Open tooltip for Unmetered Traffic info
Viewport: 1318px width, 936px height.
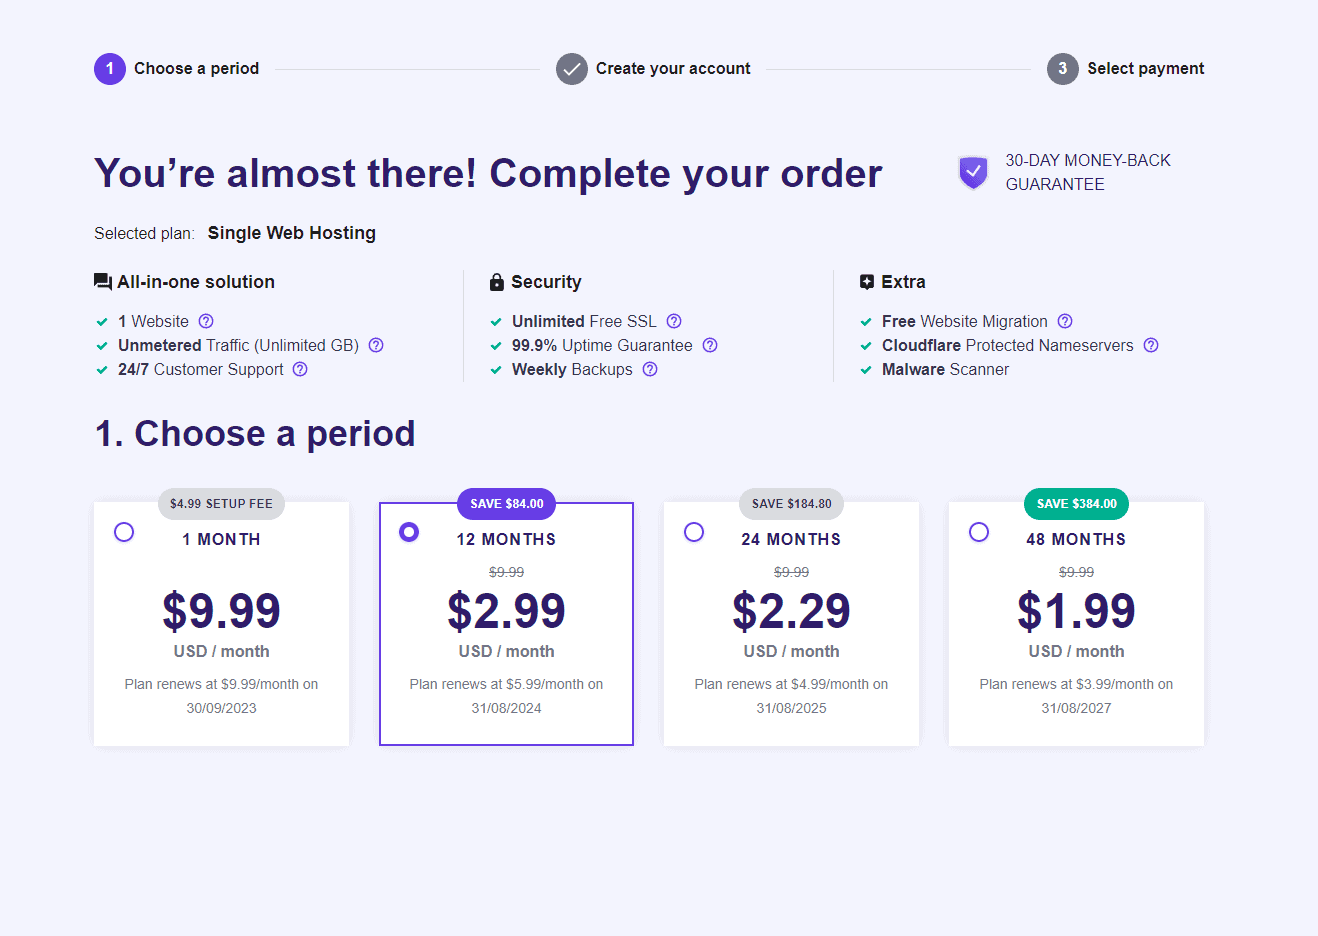(x=376, y=345)
